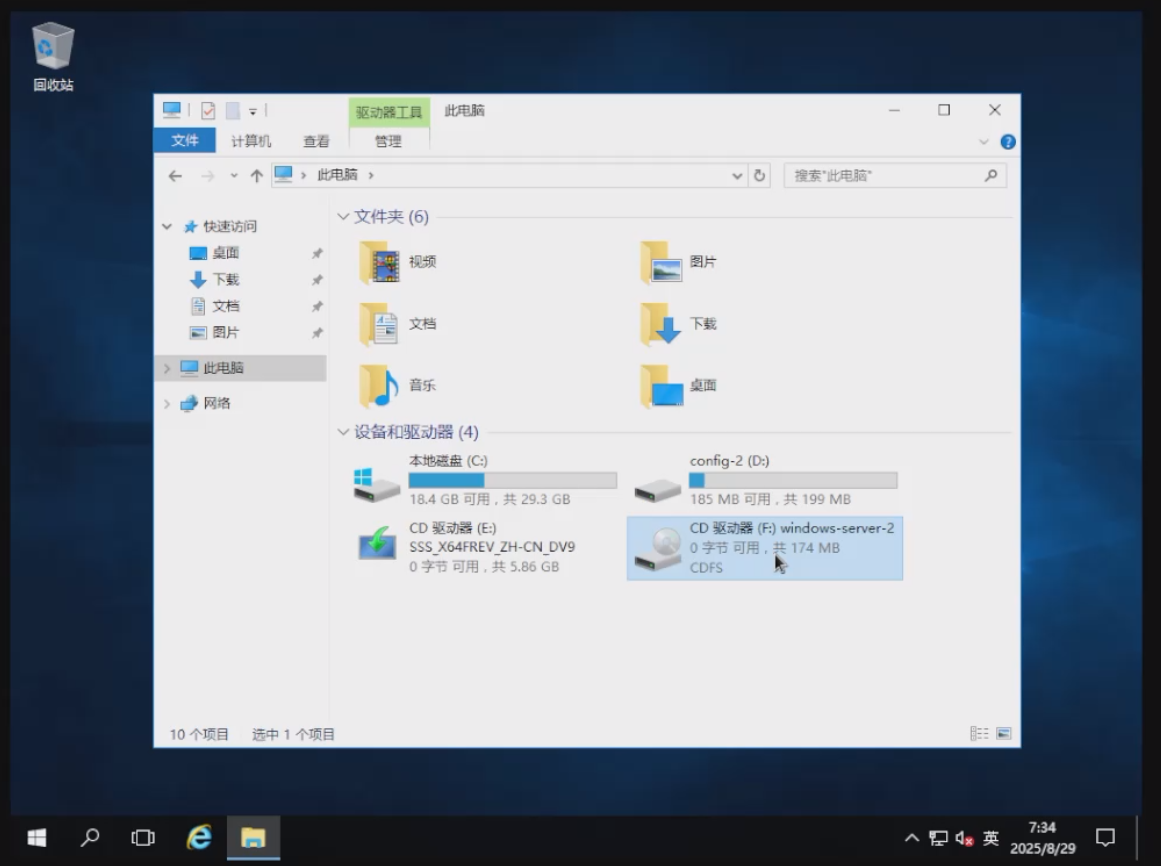Click the refresh button beside address bar

click(760, 176)
